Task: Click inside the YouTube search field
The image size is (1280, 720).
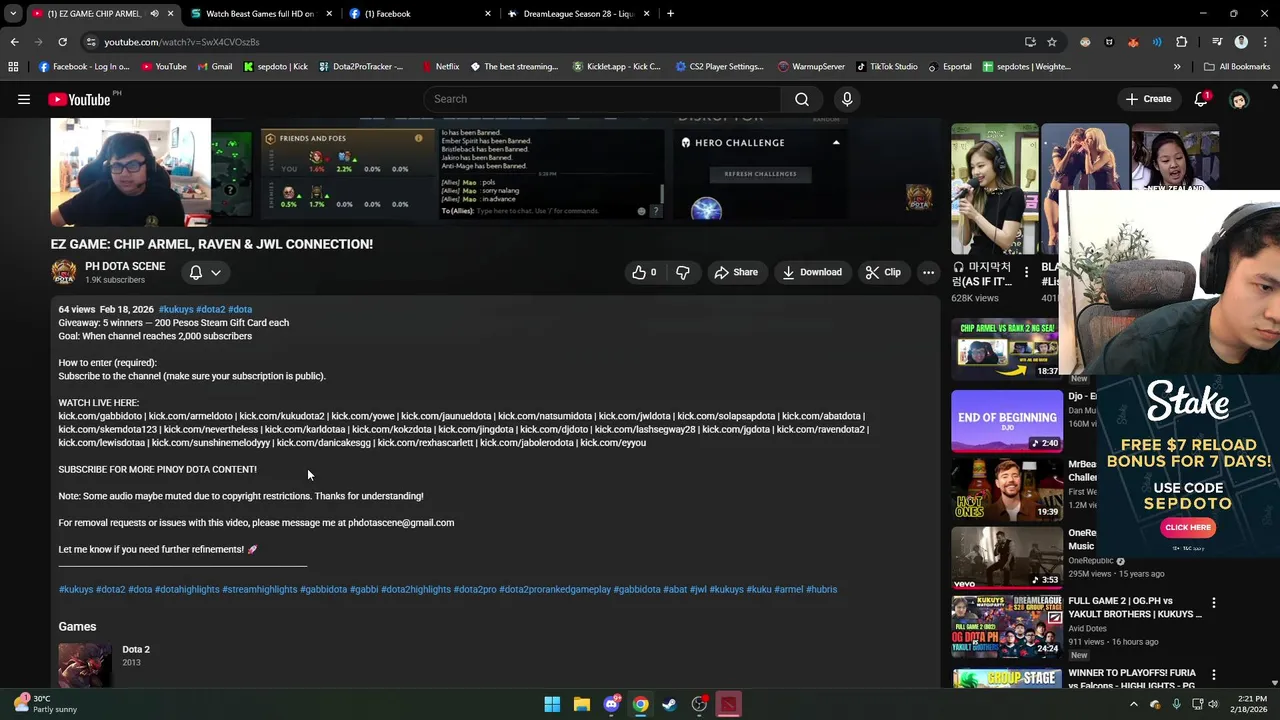Action: (603, 99)
